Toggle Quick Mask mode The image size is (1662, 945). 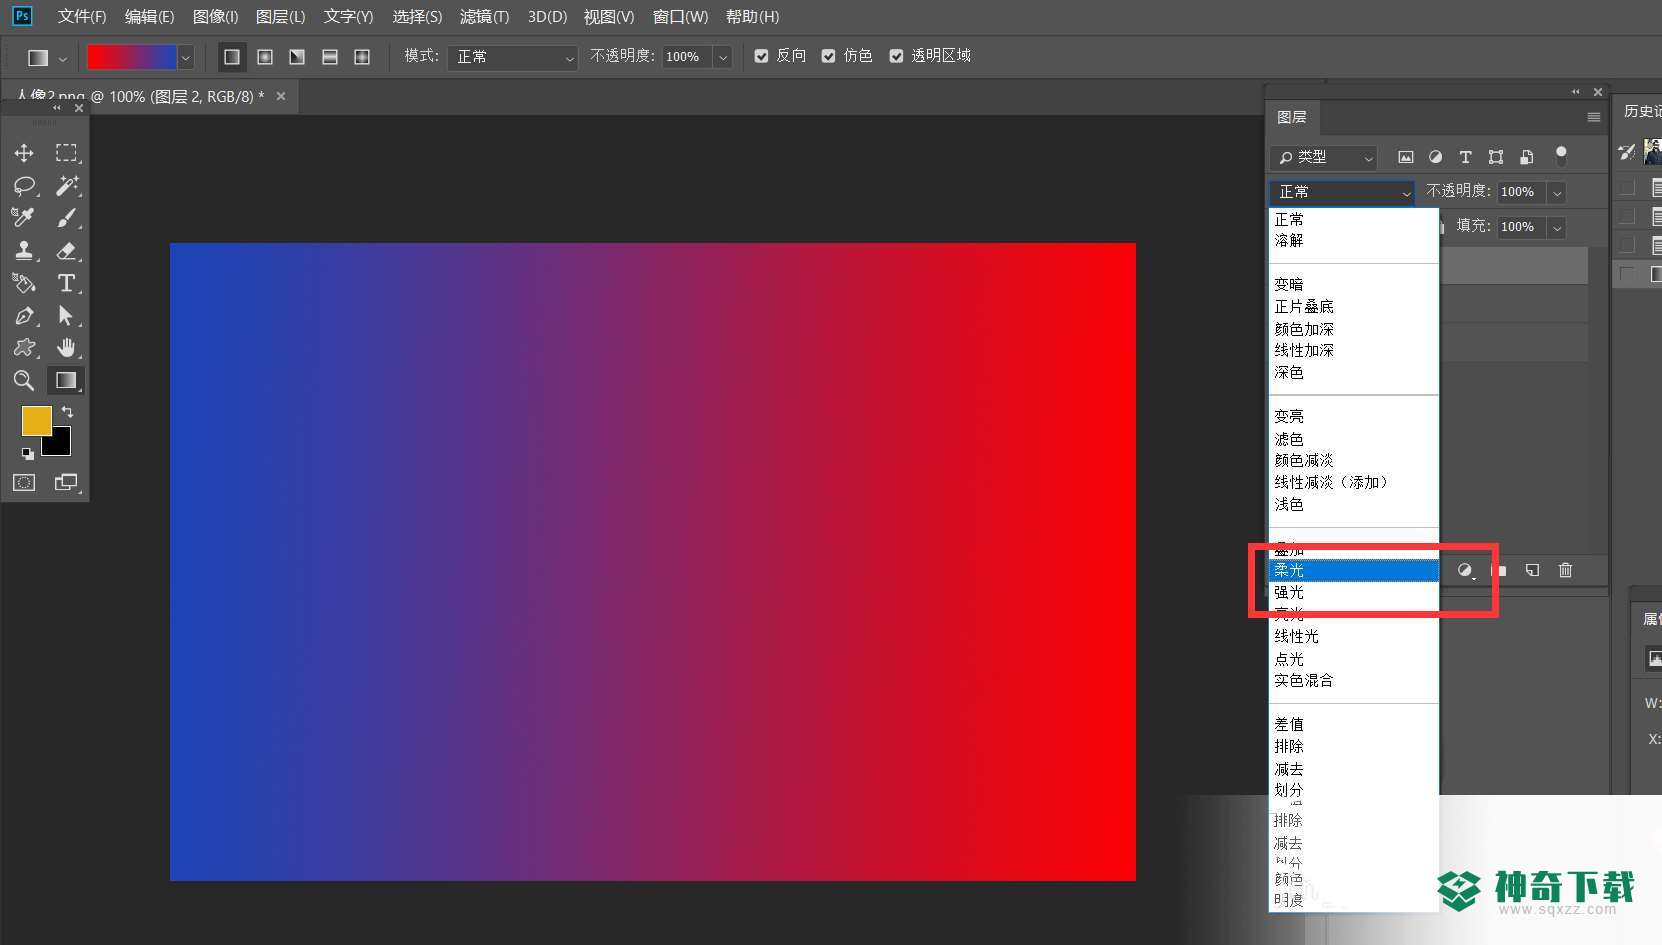24,482
